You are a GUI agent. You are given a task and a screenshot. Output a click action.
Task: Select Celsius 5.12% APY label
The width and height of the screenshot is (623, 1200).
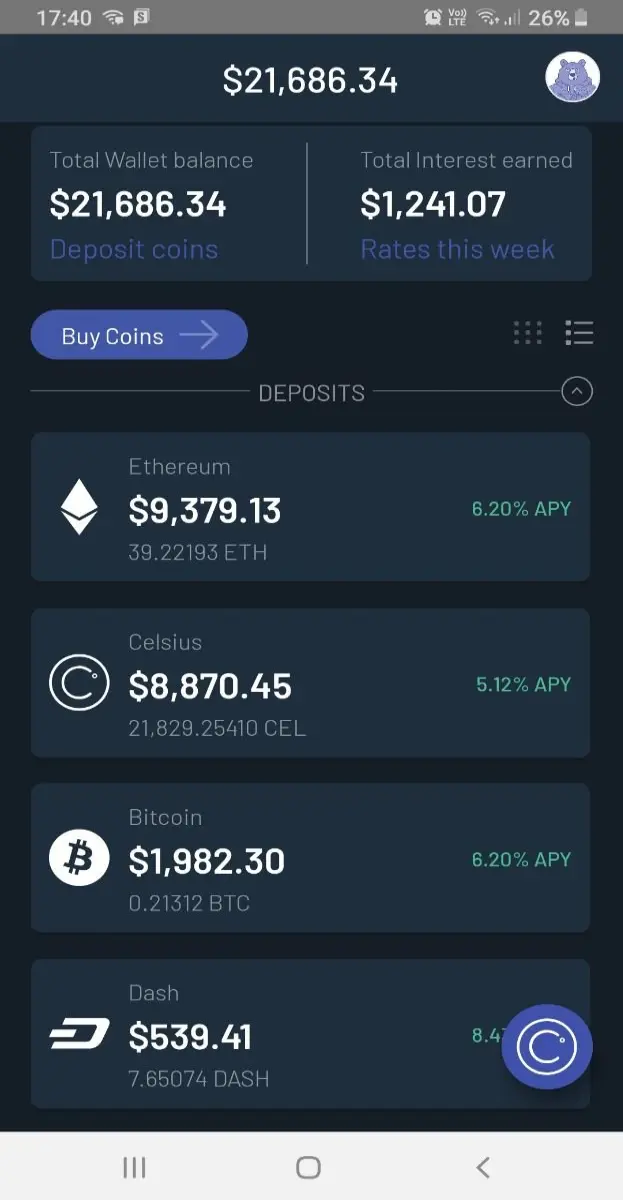[523, 684]
